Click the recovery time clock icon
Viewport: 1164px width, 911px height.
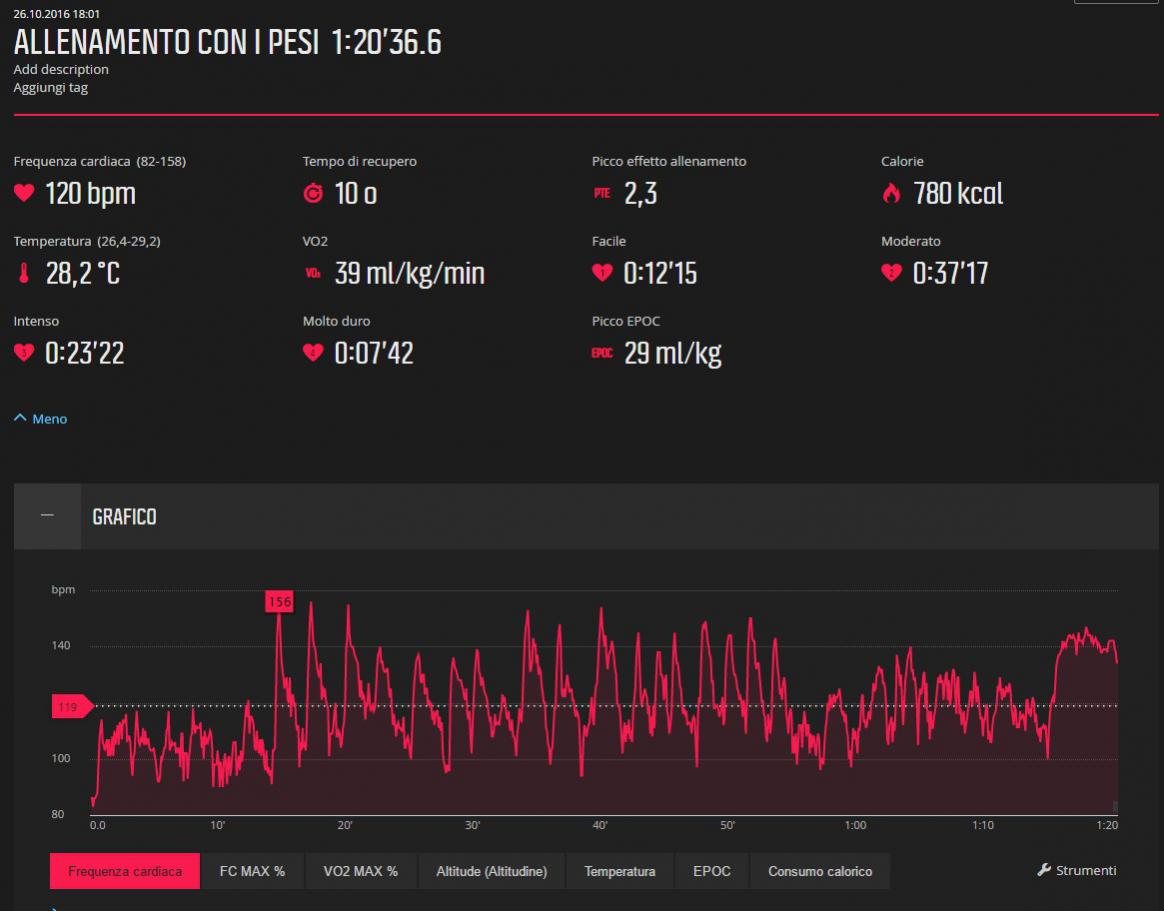[313, 193]
